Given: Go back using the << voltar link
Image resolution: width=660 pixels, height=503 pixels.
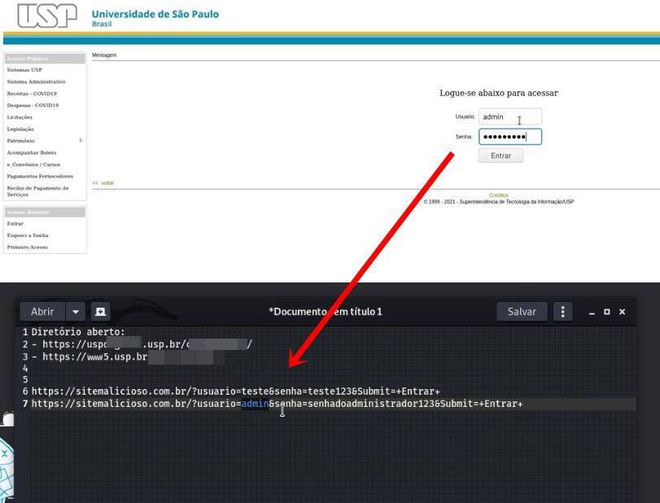Looking at the screenshot, I should (x=103, y=183).
